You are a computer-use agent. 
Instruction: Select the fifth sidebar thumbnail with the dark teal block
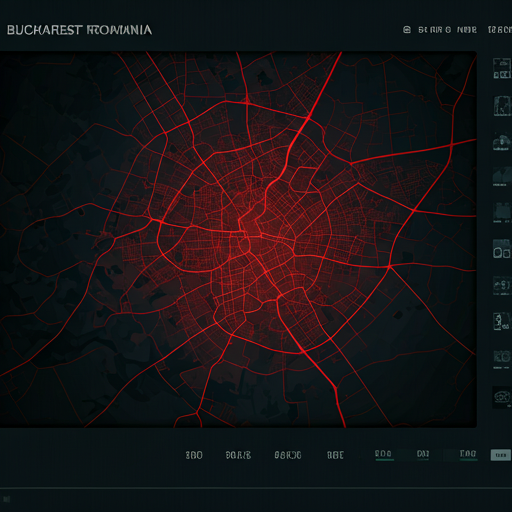click(x=502, y=213)
